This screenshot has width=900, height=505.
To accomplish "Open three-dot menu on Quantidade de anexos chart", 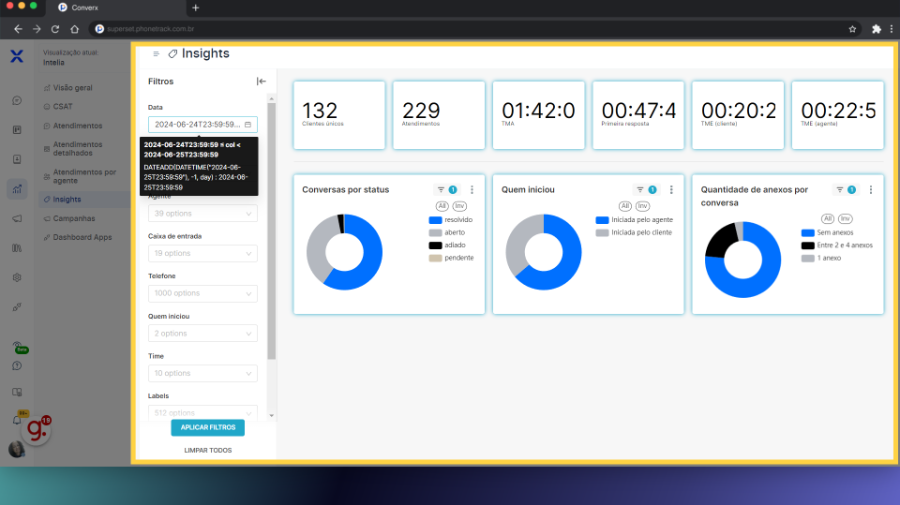I will [871, 189].
